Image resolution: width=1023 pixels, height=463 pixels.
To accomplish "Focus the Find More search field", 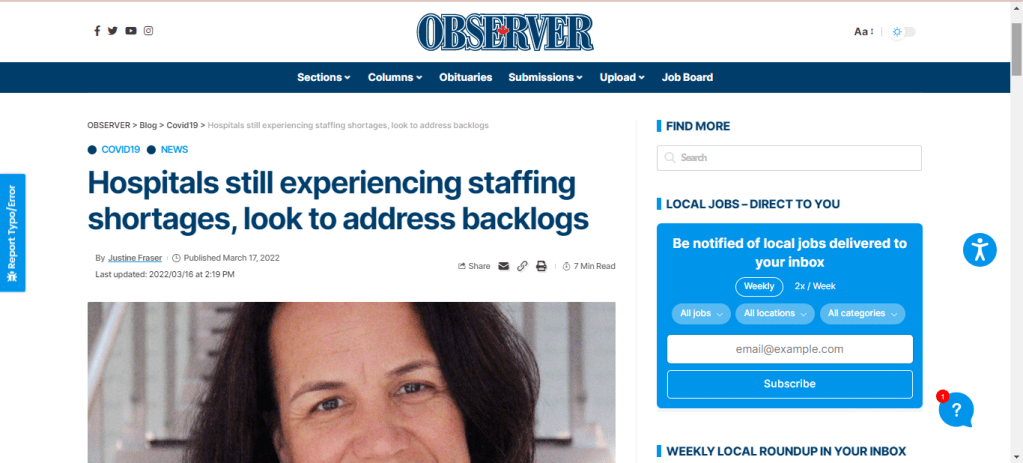I will 789,158.
